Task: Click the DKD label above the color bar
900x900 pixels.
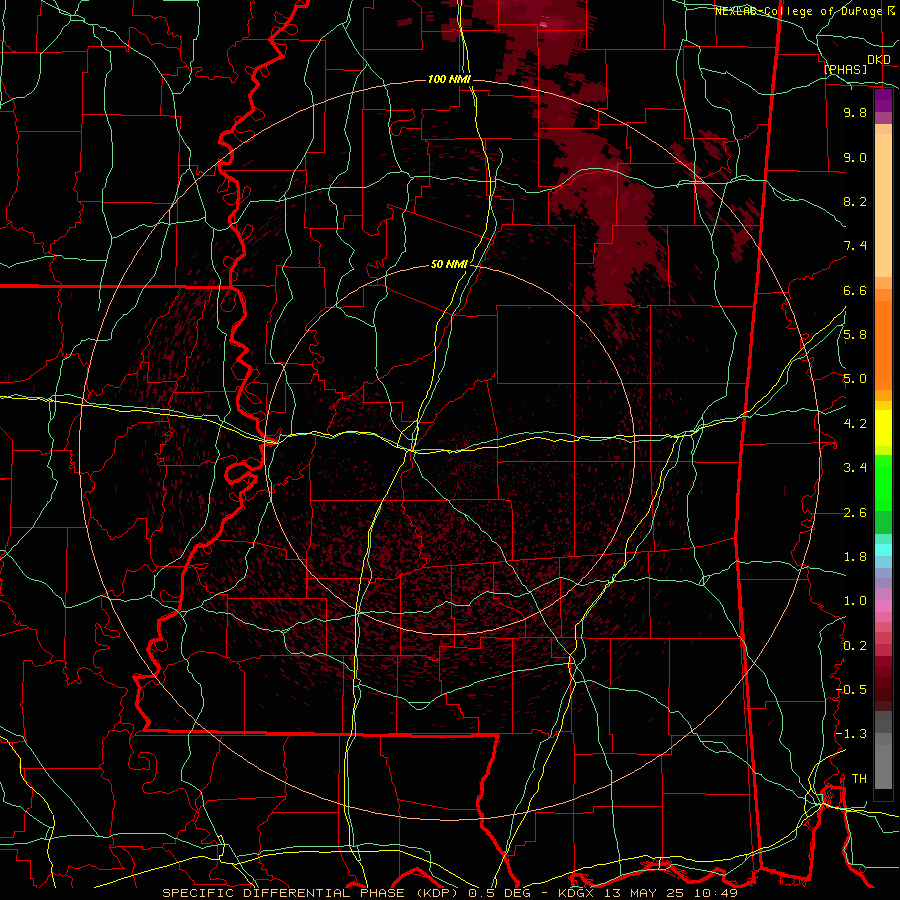Action: pyautogui.click(x=879, y=60)
